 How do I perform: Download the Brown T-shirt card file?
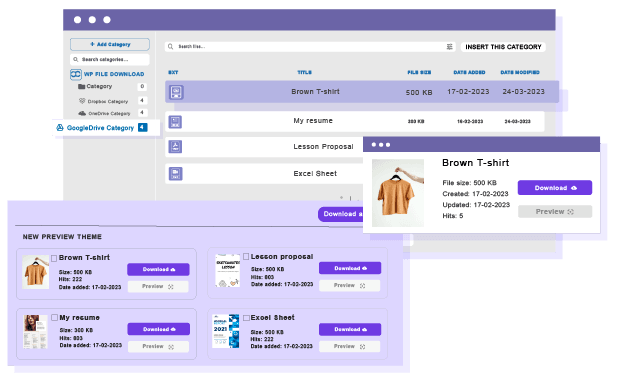click(158, 269)
